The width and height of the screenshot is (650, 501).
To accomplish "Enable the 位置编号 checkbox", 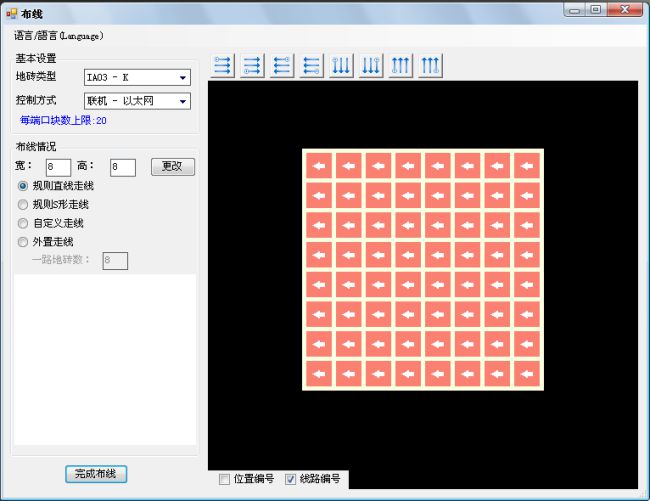I will (x=225, y=479).
